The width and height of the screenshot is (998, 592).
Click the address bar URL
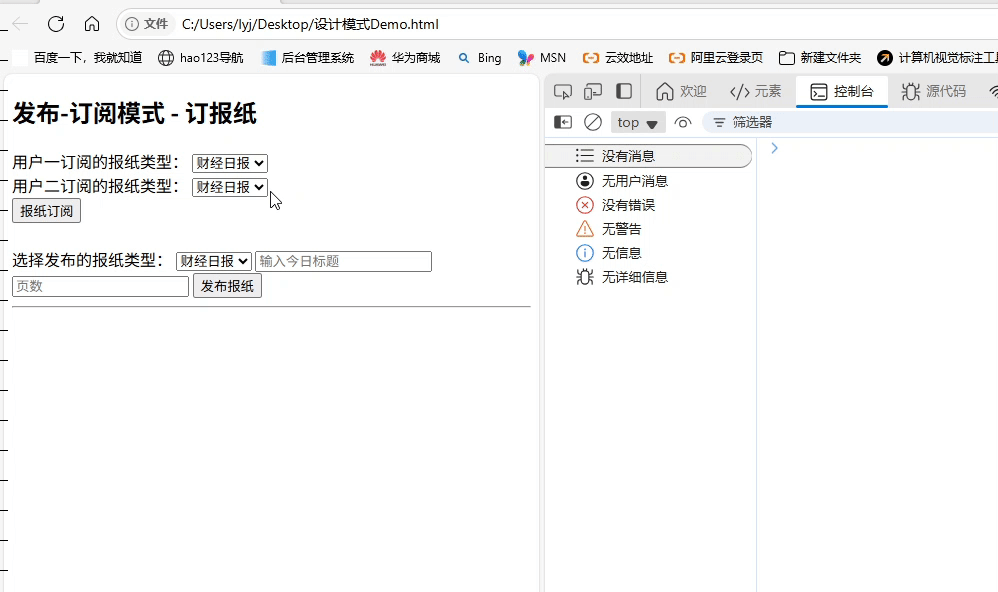pos(310,24)
